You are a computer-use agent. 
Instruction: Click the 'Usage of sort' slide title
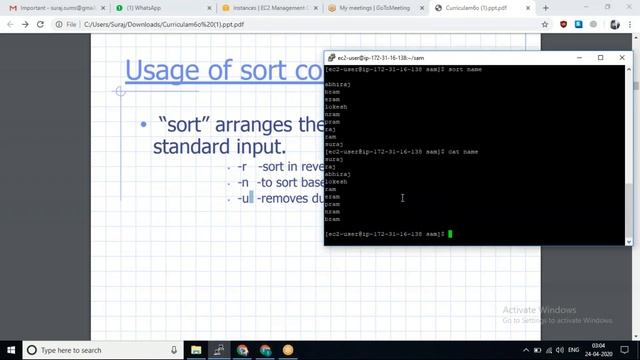coord(224,71)
